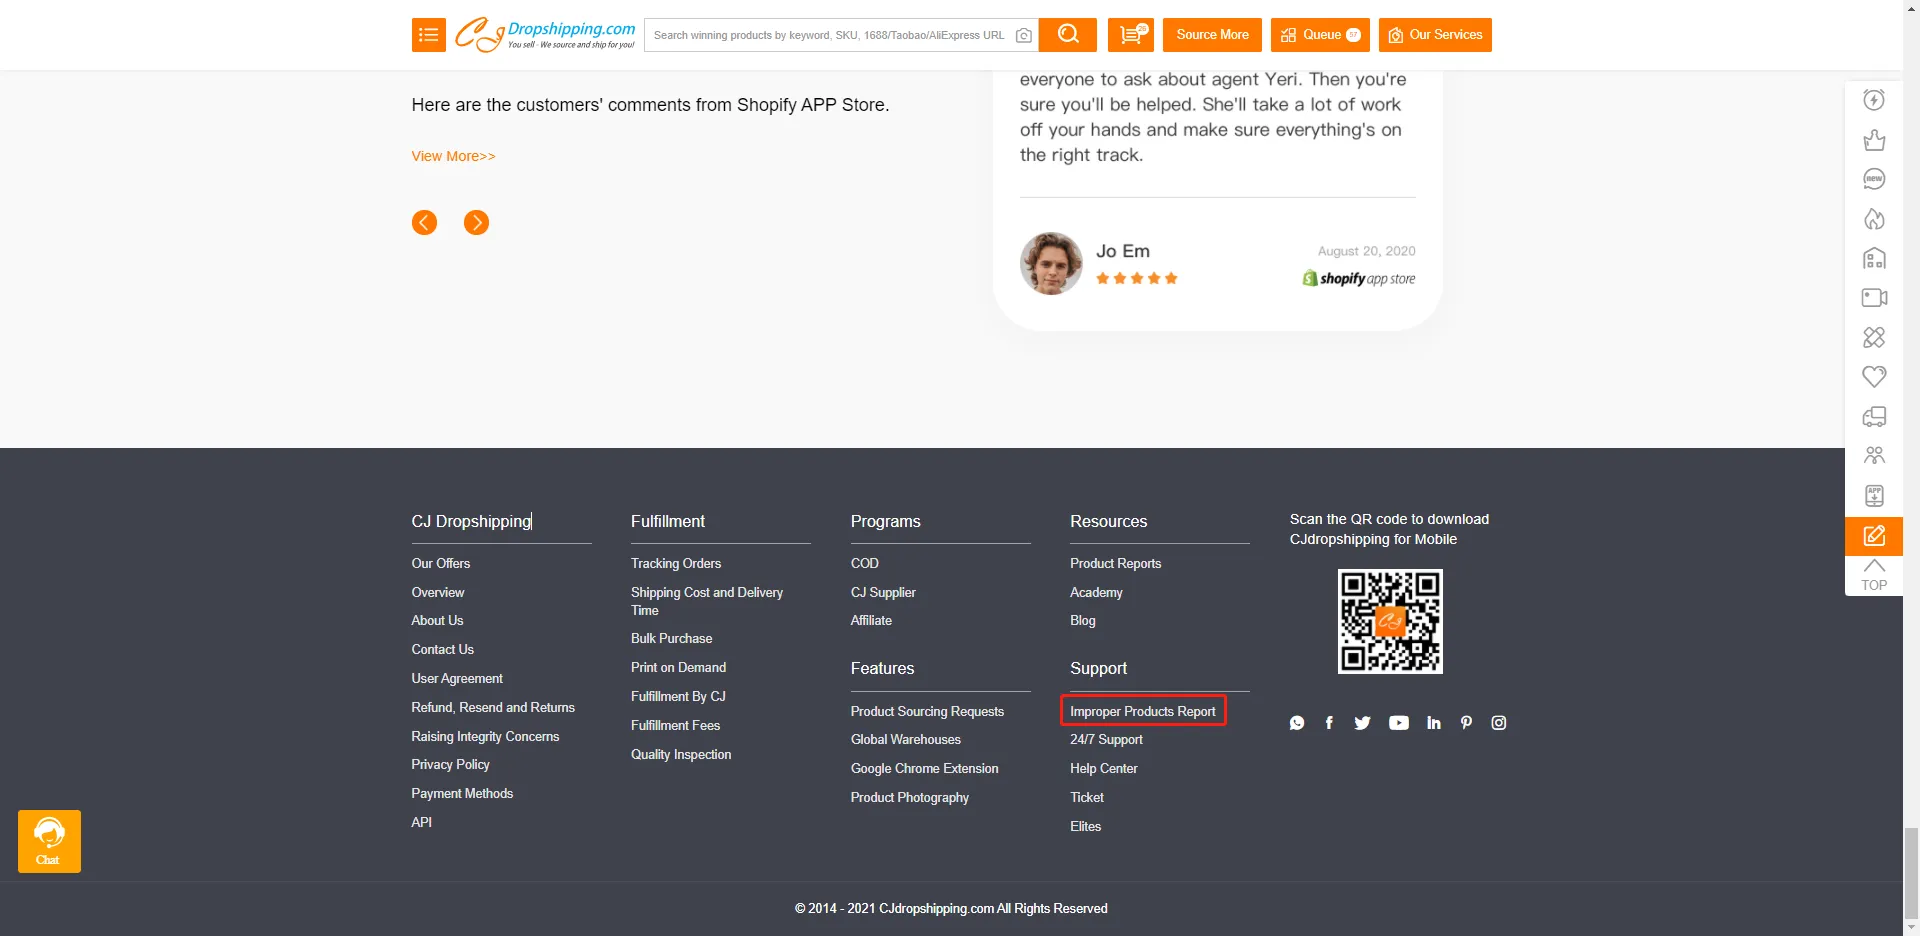Click the Twitter icon in footer

pos(1362,723)
